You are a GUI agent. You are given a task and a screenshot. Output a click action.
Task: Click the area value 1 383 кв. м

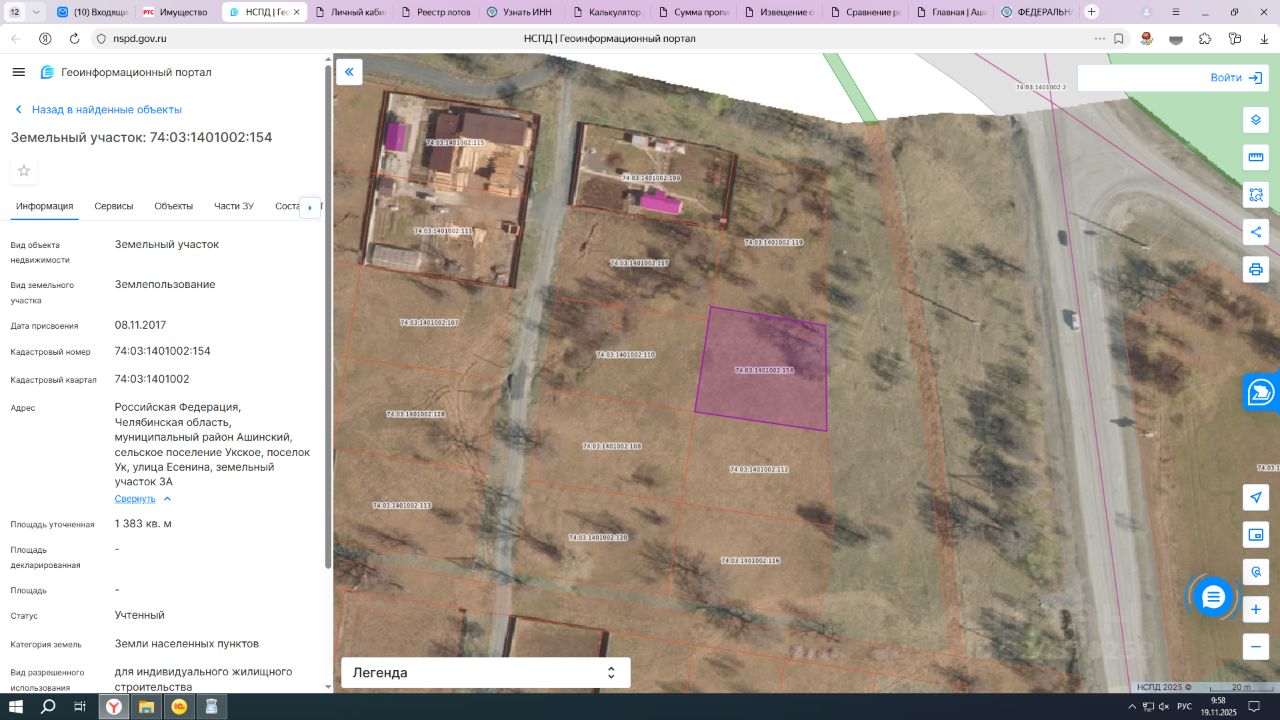143,524
